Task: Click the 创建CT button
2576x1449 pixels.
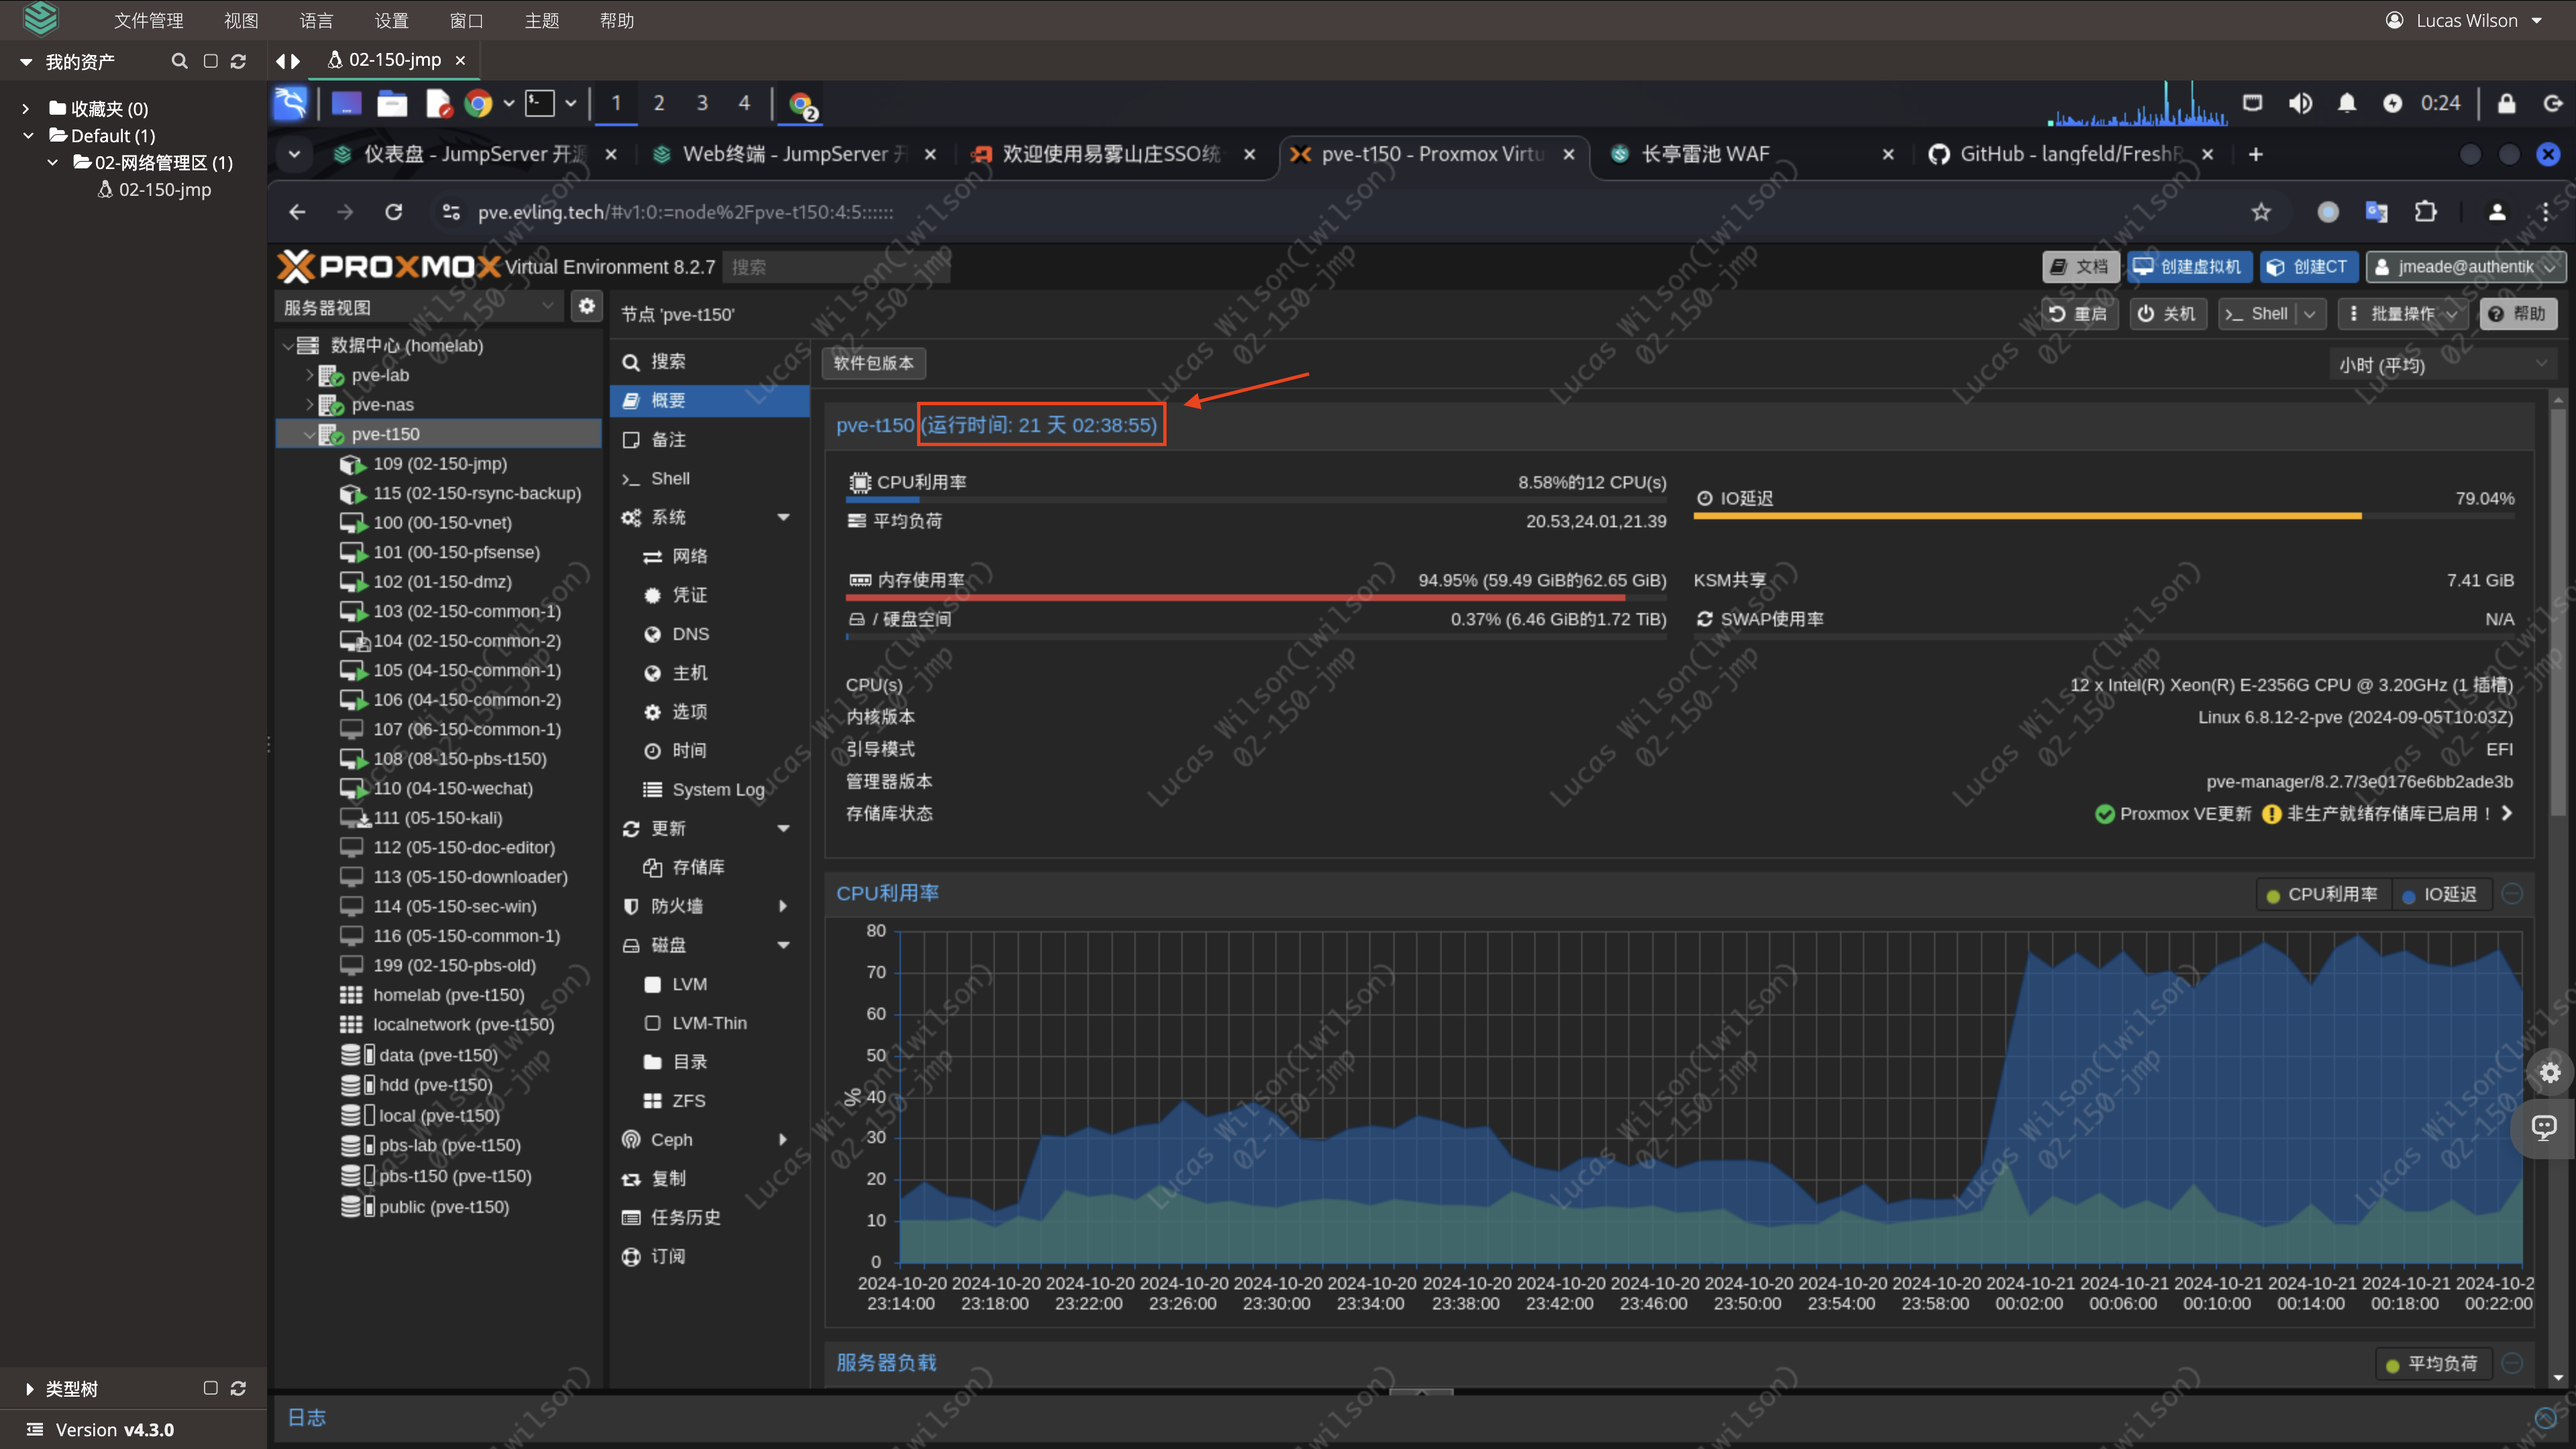Action: coord(2308,267)
